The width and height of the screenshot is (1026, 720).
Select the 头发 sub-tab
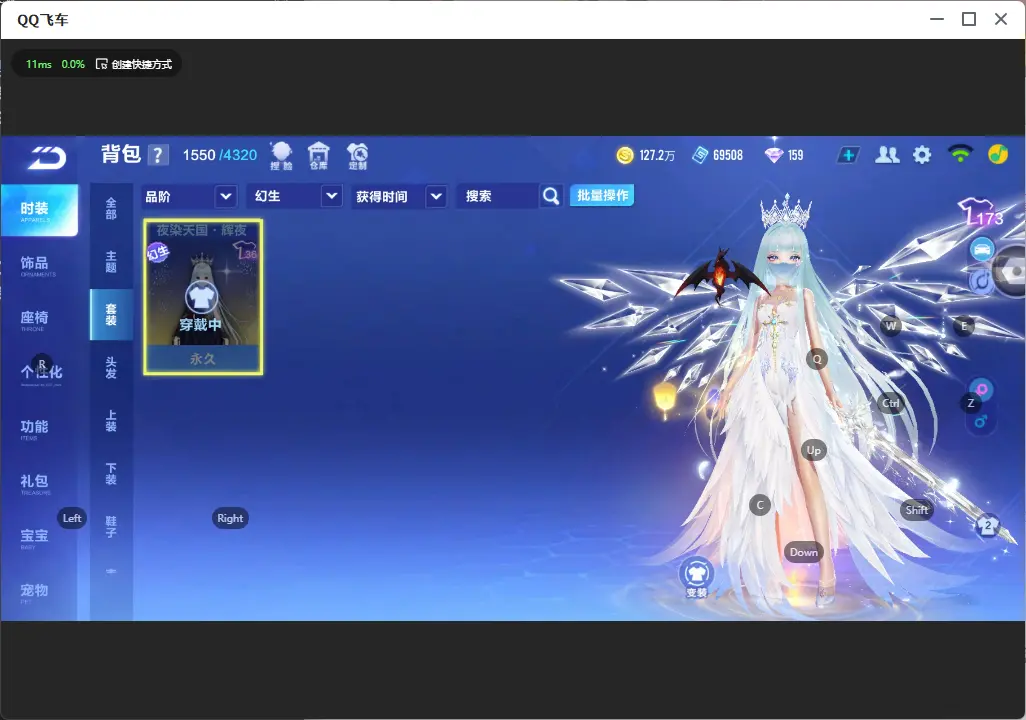[x=111, y=368]
